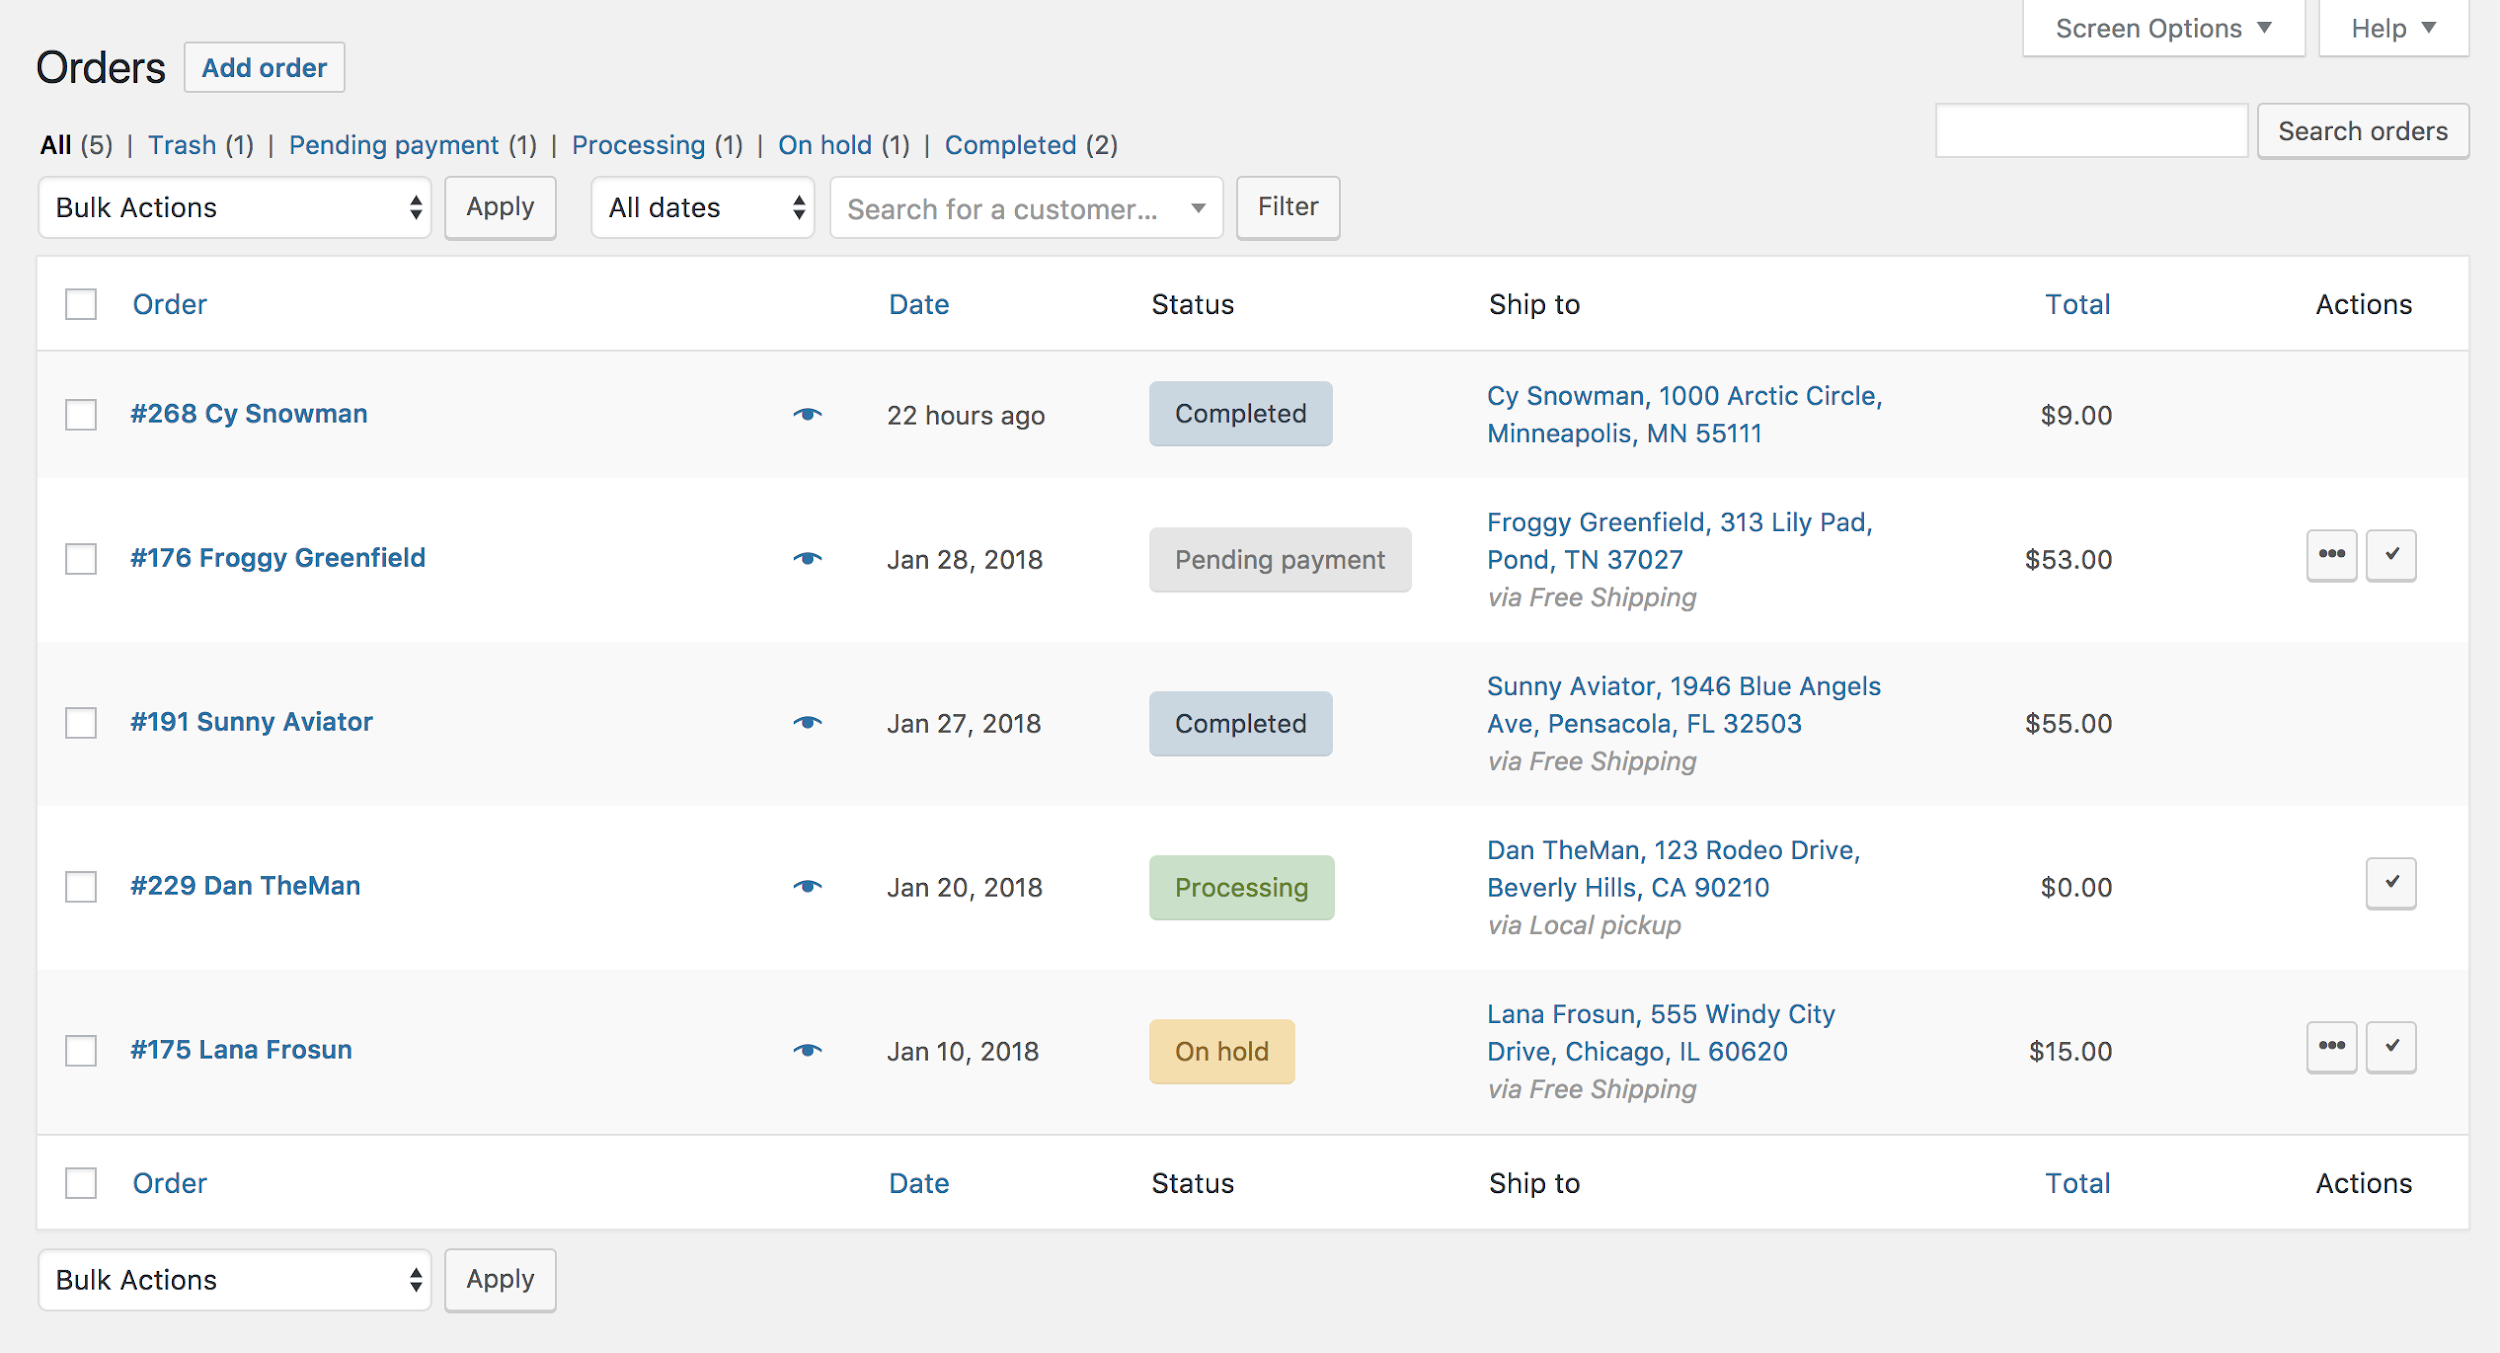This screenshot has width=2500, height=1353.
Task: Select checkbox for order #268 Cy Snowman
Action: [x=81, y=414]
